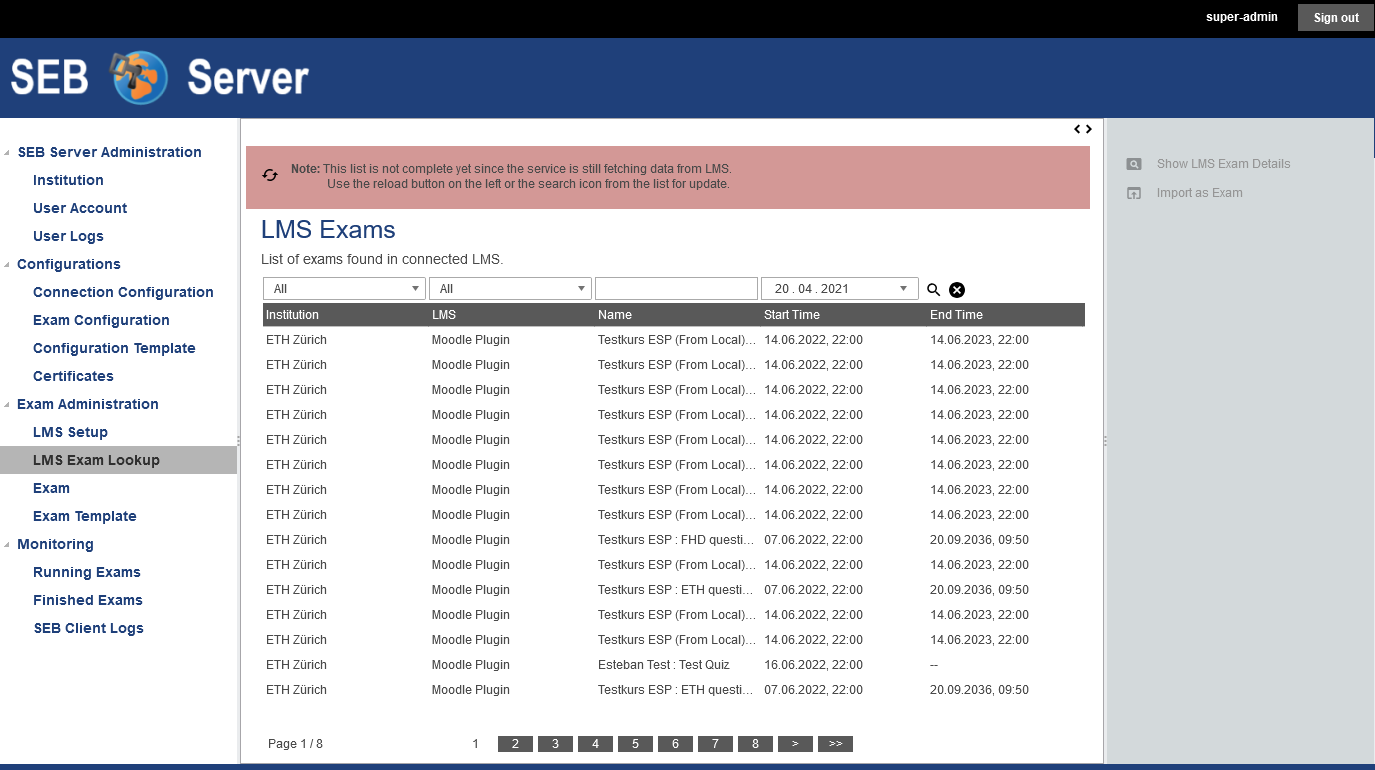Click the Show LMS Exam Details icon
The width and height of the screenshot is (1375, 770).
click(x=1134, y=164)
